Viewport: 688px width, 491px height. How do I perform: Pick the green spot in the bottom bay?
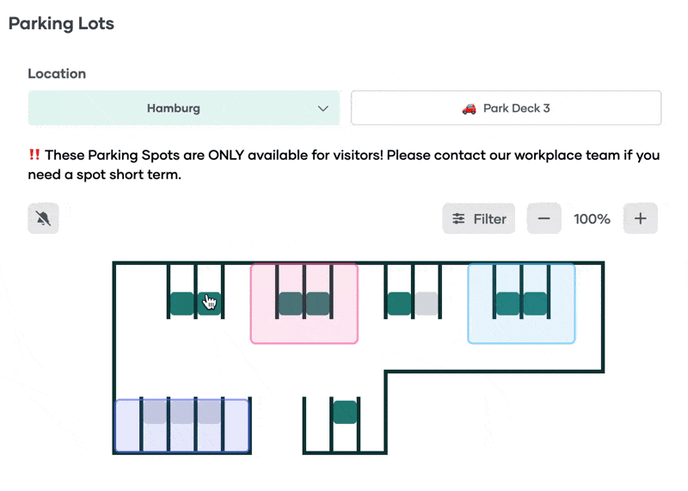(345, 411)
